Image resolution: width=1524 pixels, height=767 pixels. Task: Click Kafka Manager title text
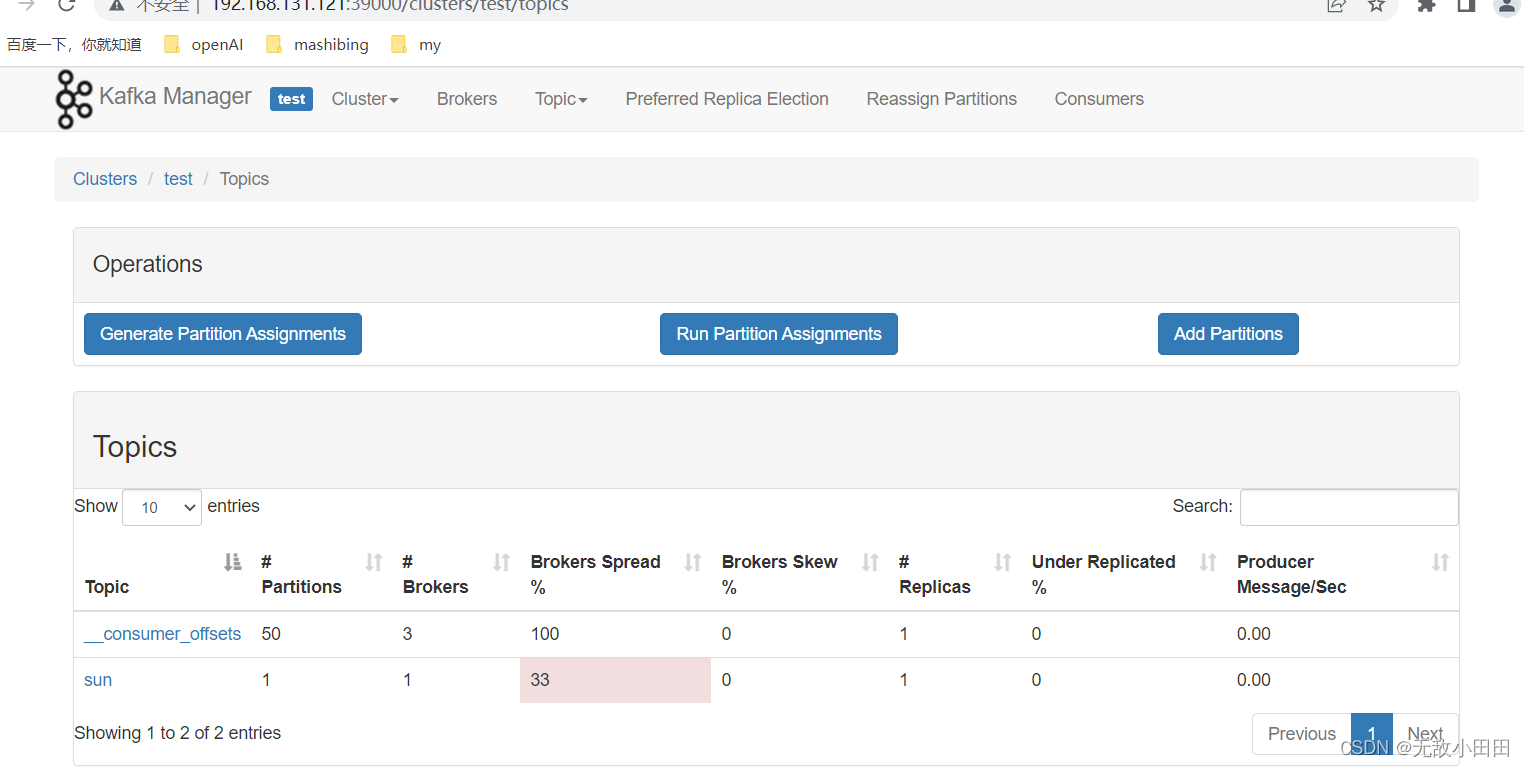(x=175, y=97)
